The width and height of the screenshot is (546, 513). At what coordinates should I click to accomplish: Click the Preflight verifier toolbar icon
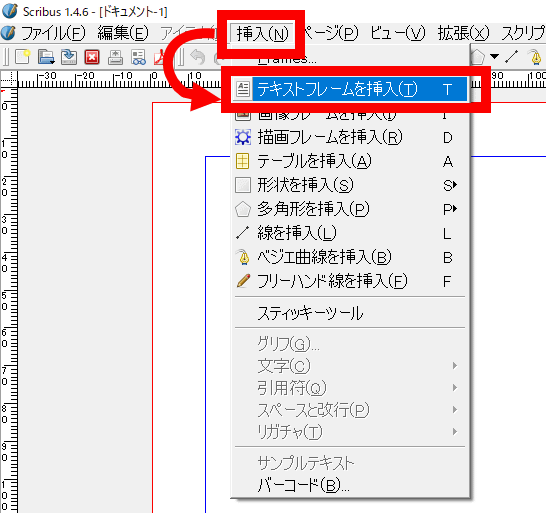138,57
